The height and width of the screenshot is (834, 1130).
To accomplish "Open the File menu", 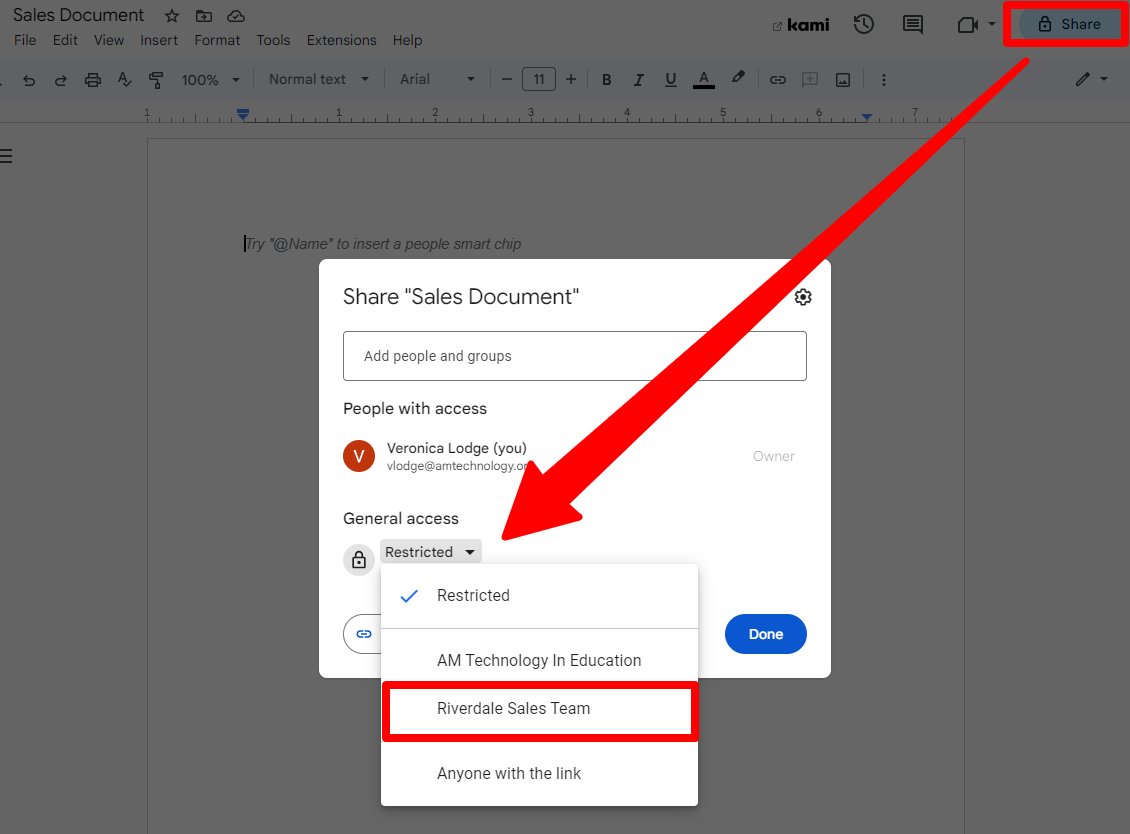I will click(x=25, y=40).
